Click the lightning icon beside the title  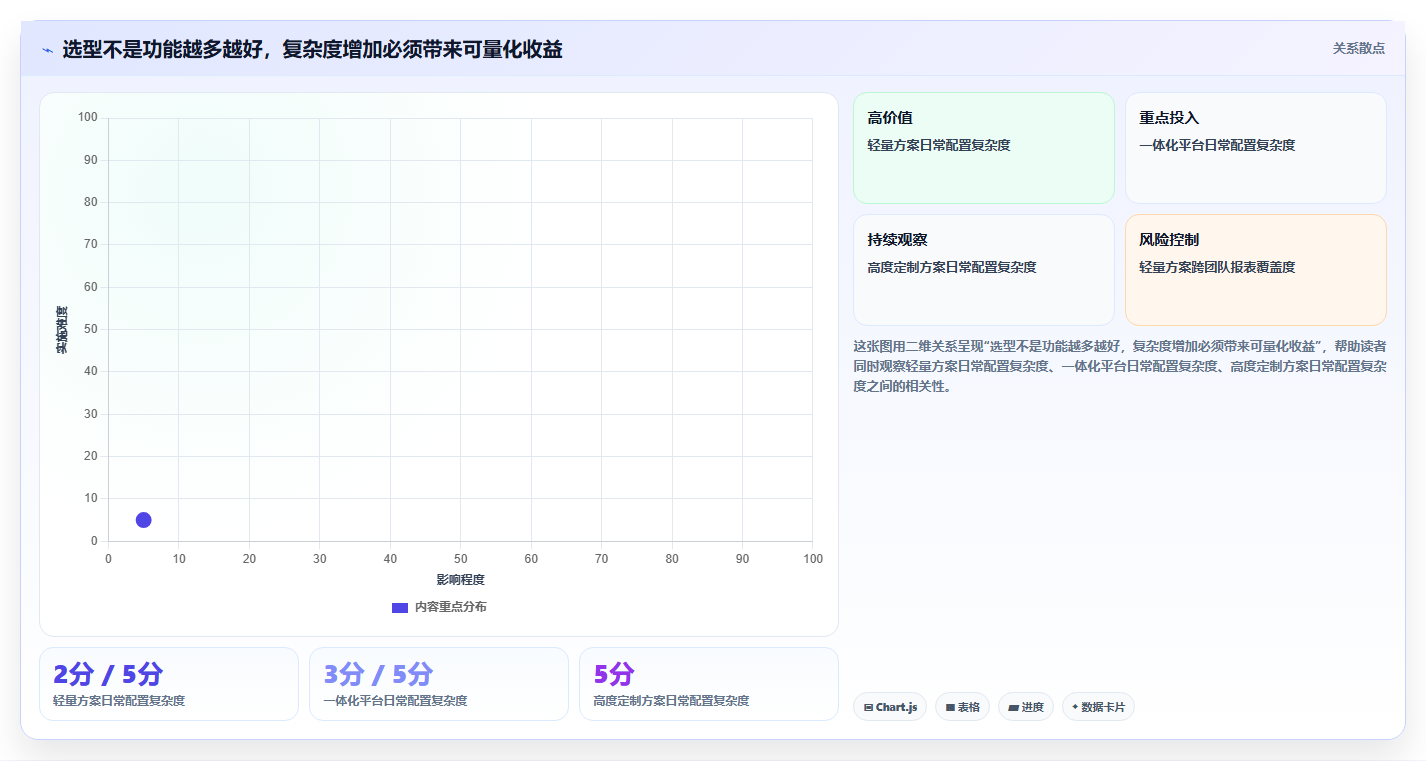click(x=47, y=50)
